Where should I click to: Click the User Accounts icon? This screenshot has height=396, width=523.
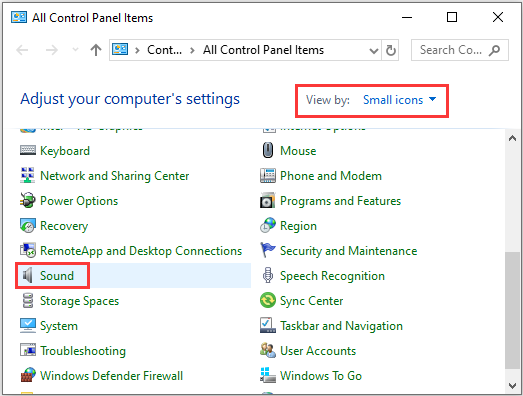pos(268,350)
